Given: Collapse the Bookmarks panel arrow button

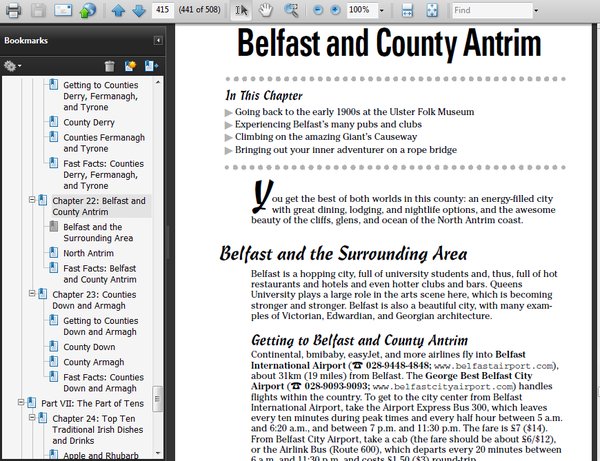Looking at the screenshot, I should point(158,40).
